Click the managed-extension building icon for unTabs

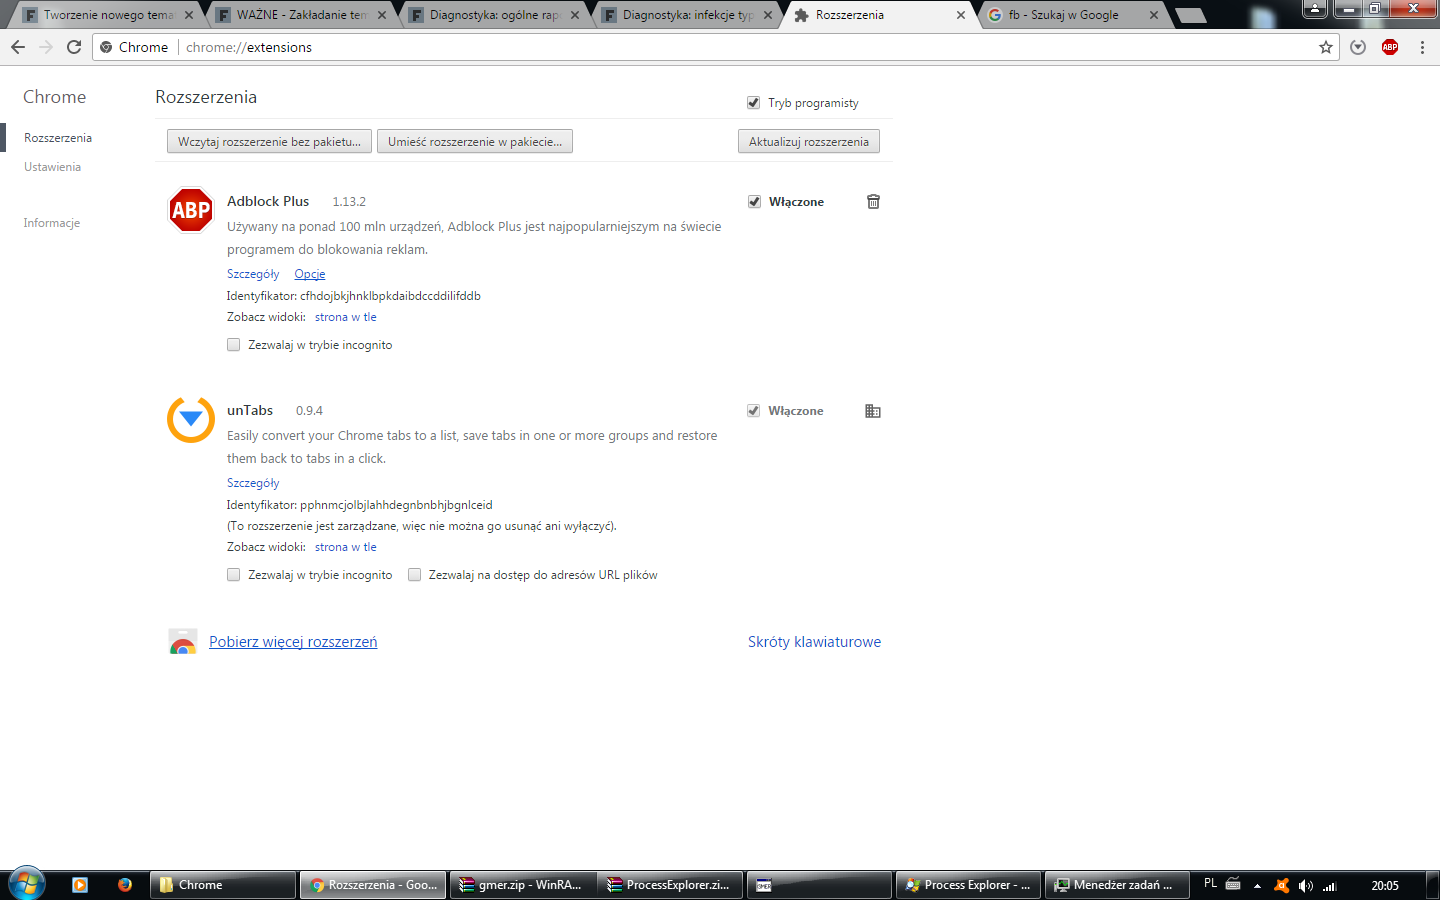click(x=873, y=411)
